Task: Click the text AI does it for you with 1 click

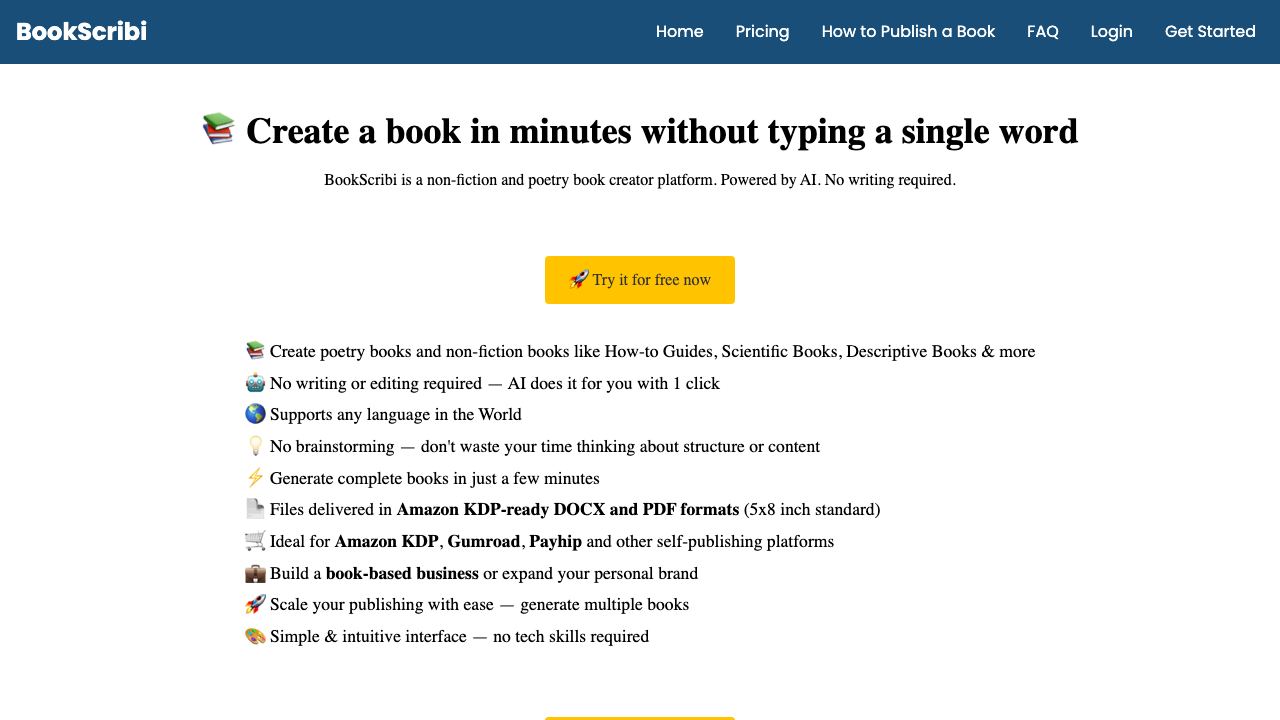Action: click(613, 383)
